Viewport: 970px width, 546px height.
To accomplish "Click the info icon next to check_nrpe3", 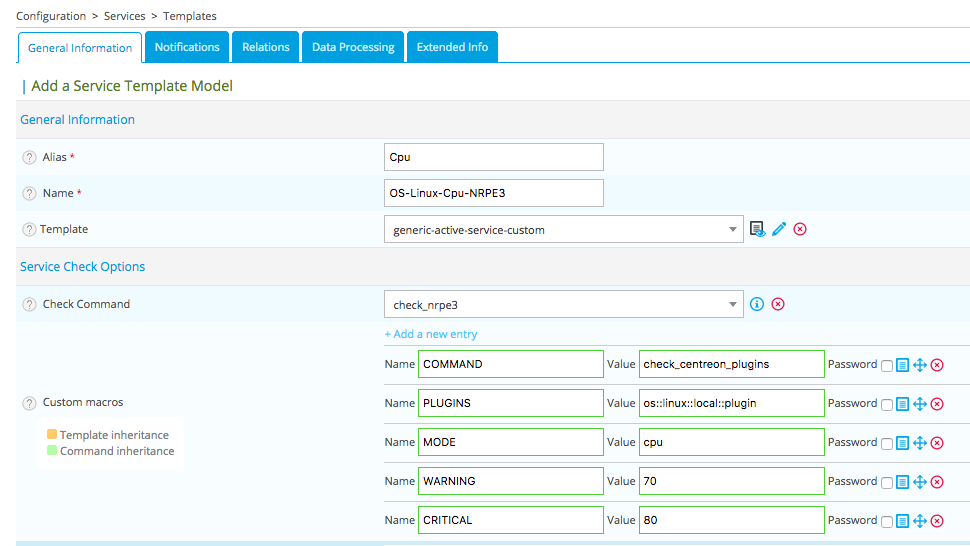I will click(757, 304).
